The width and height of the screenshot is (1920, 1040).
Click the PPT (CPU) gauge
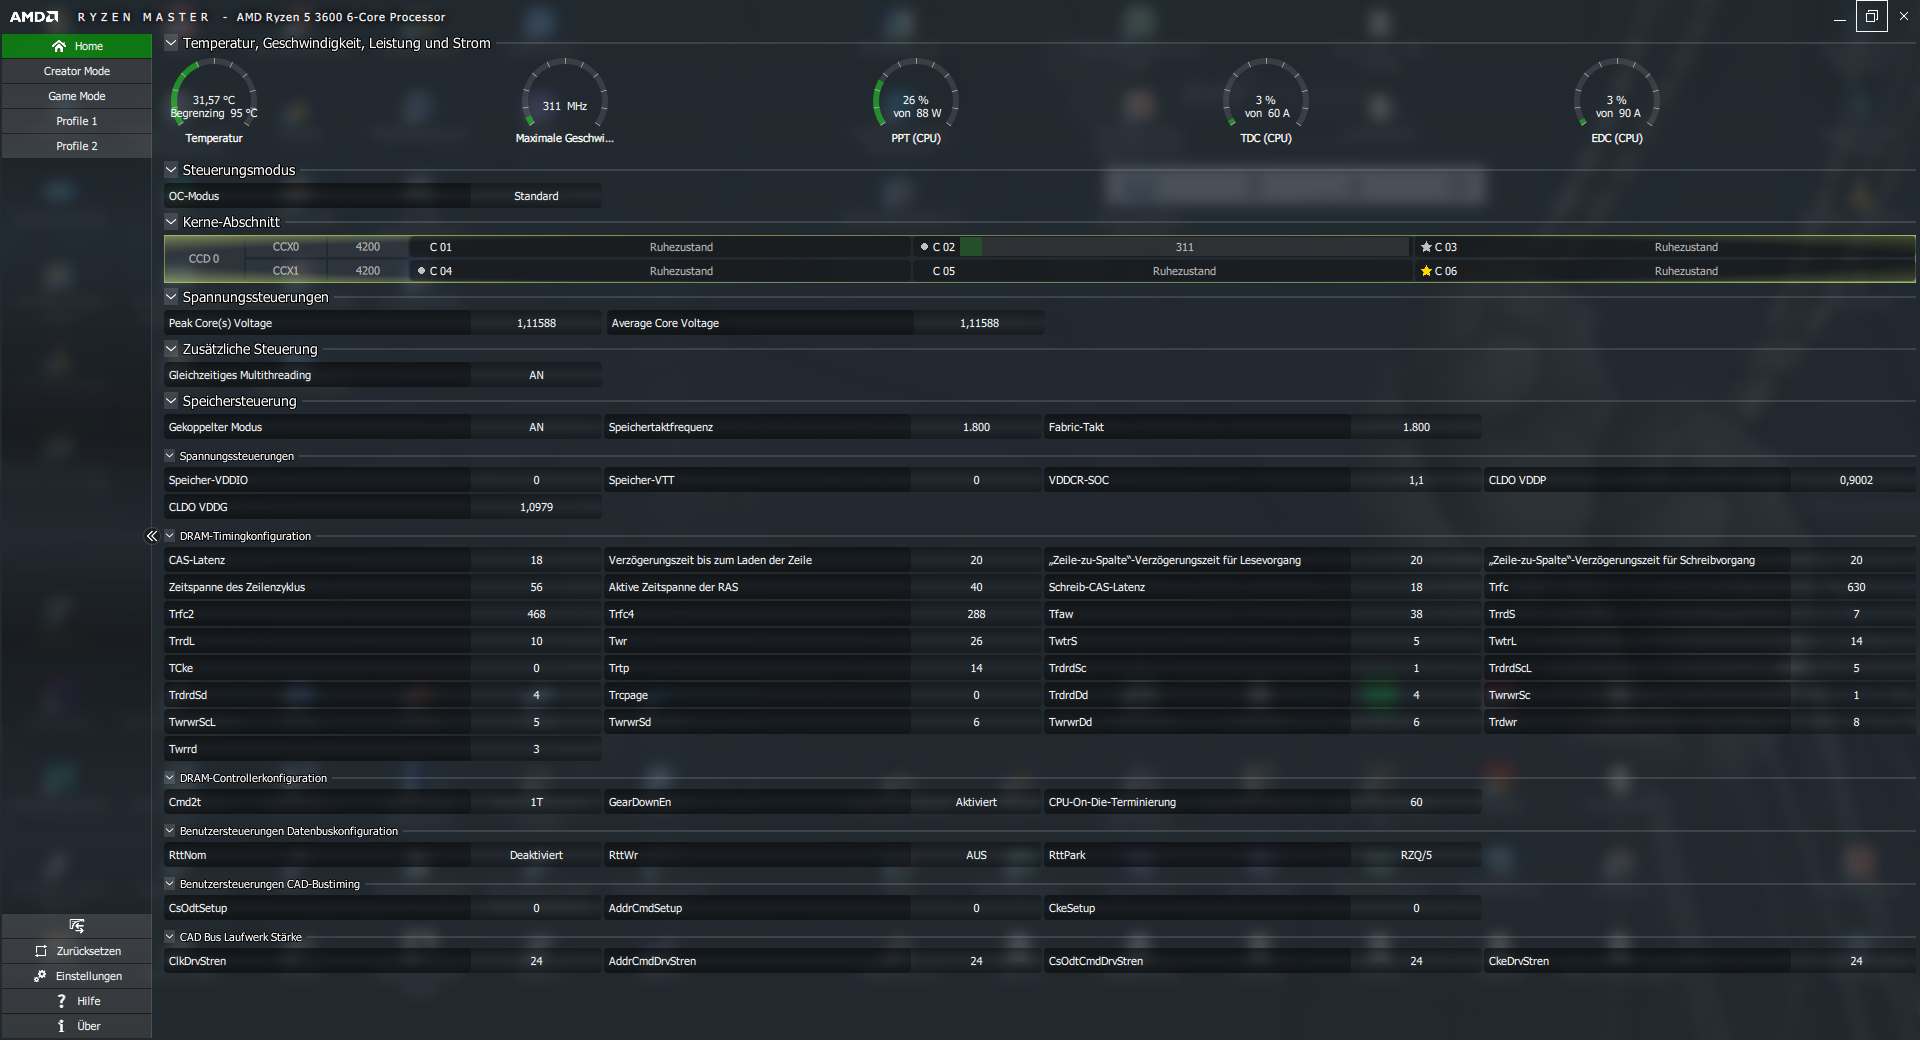point(916,101)
